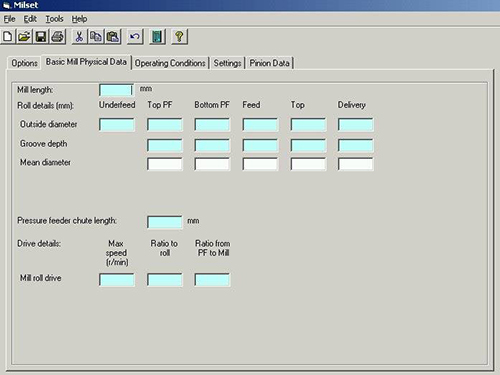Viewport: 500px width, 375px height.
Task: Click the Paste clipboard icon
Action: [113, 36]
